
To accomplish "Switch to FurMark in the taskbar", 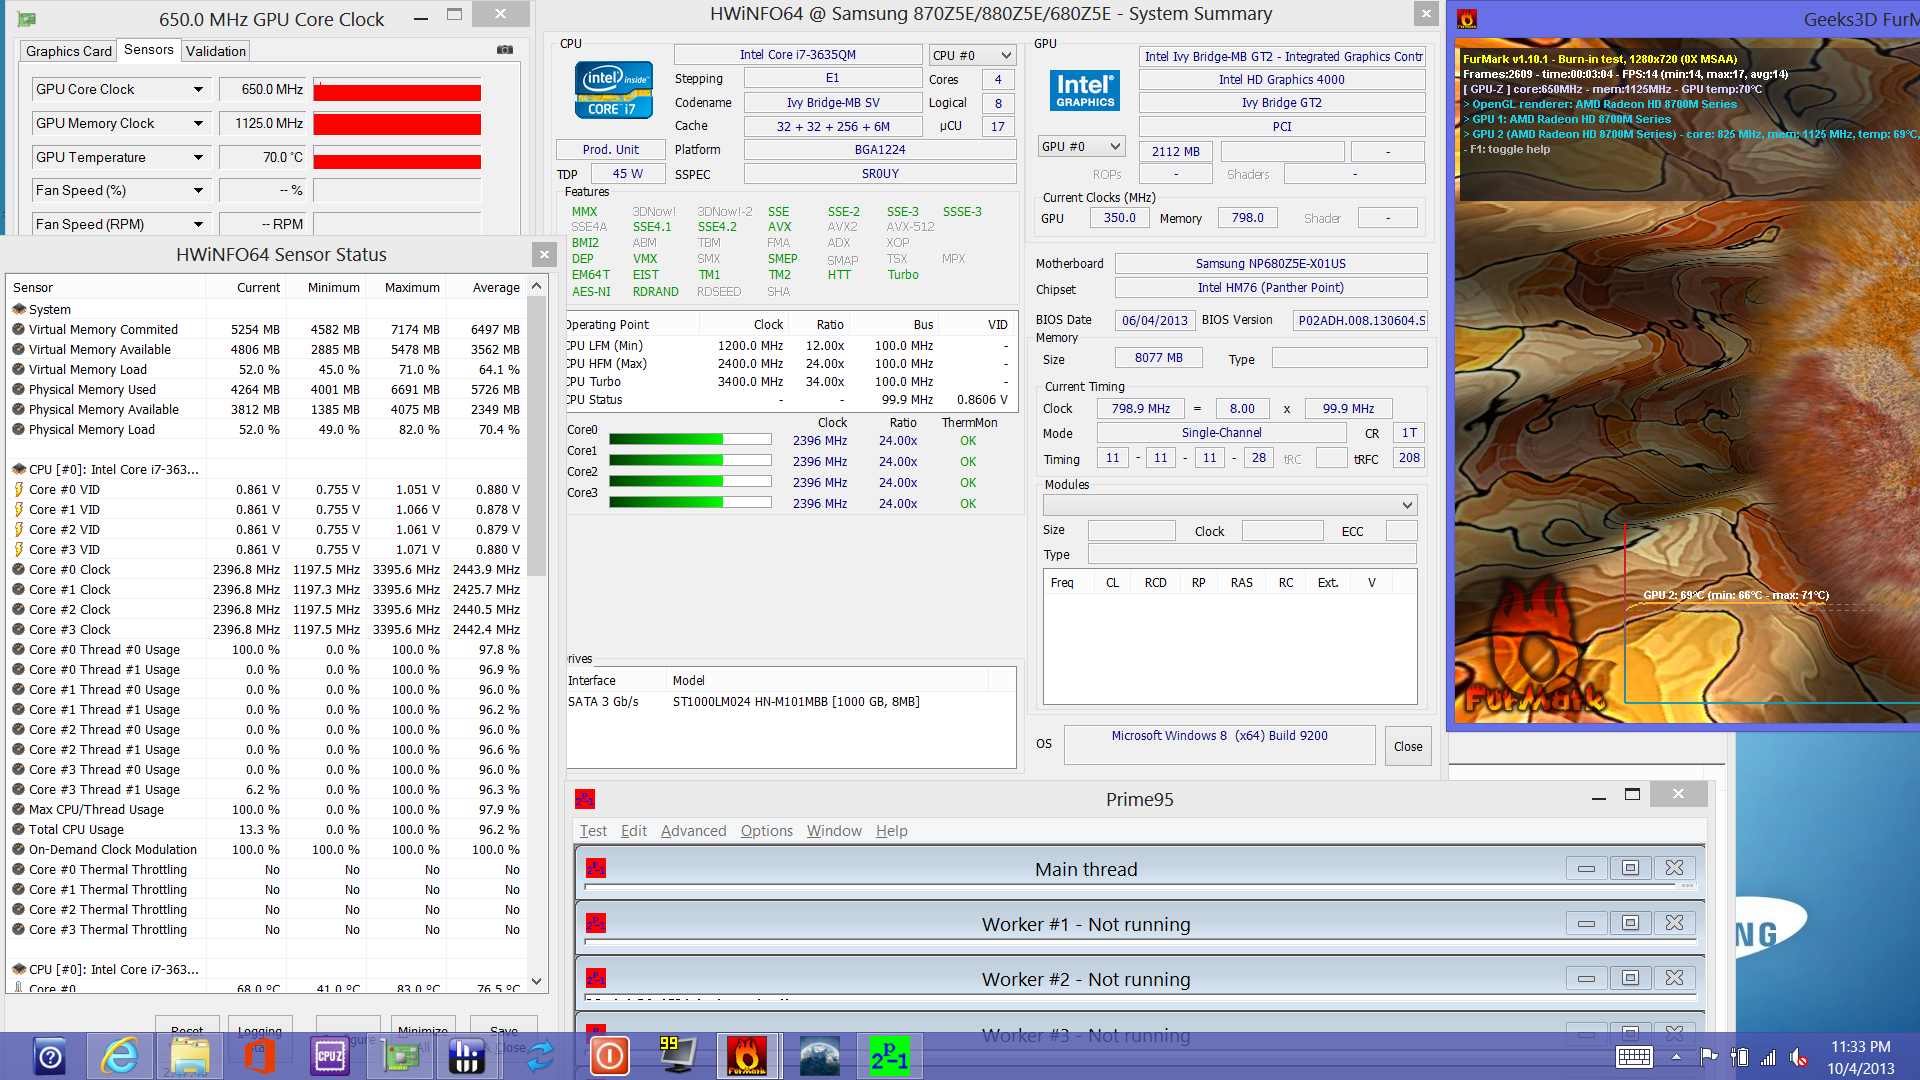I will (747, 1057).
